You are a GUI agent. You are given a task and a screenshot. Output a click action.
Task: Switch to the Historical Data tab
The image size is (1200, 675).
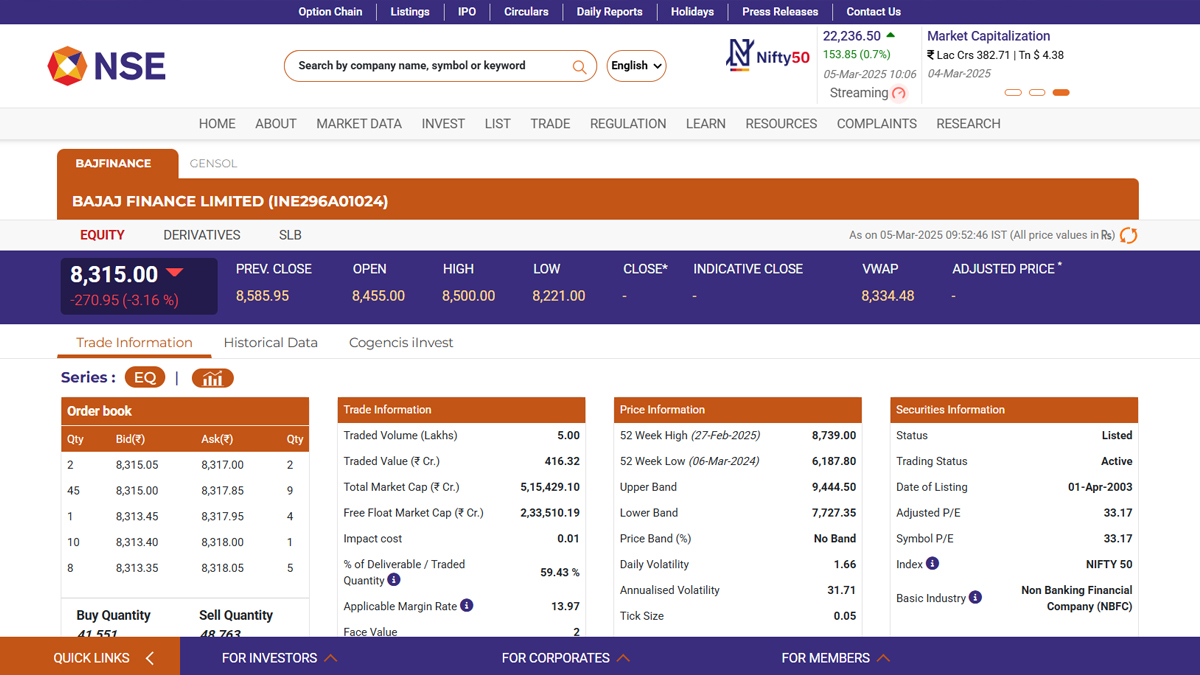[270, 342]
